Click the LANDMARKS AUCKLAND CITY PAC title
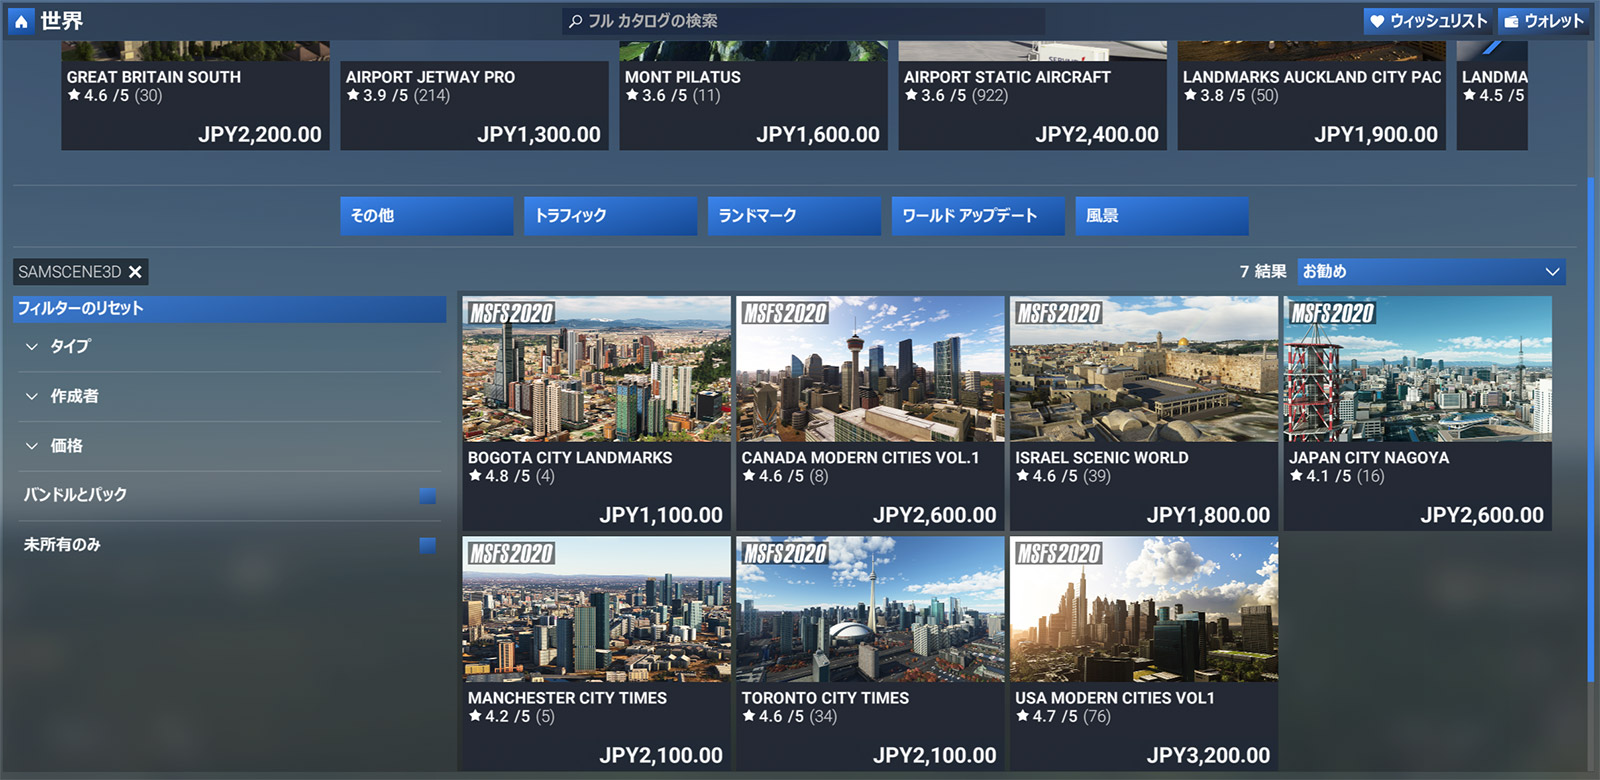 [x=1312, y=77]
